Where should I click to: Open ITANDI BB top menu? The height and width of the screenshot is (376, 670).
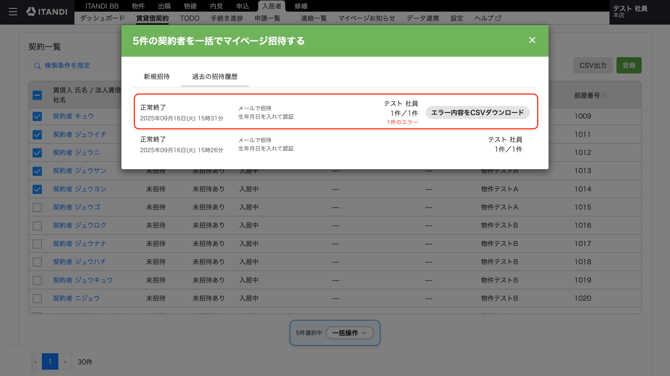point(102,6)
